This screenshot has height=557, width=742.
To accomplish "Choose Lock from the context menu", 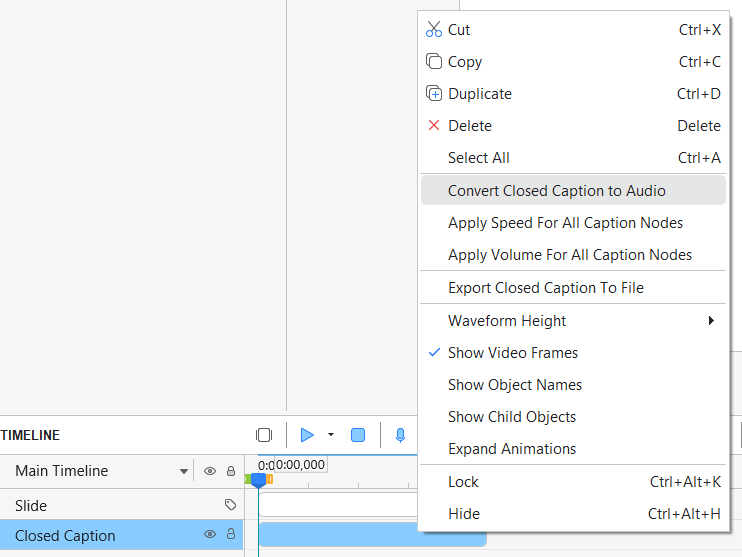I will (x=573, y=482).
